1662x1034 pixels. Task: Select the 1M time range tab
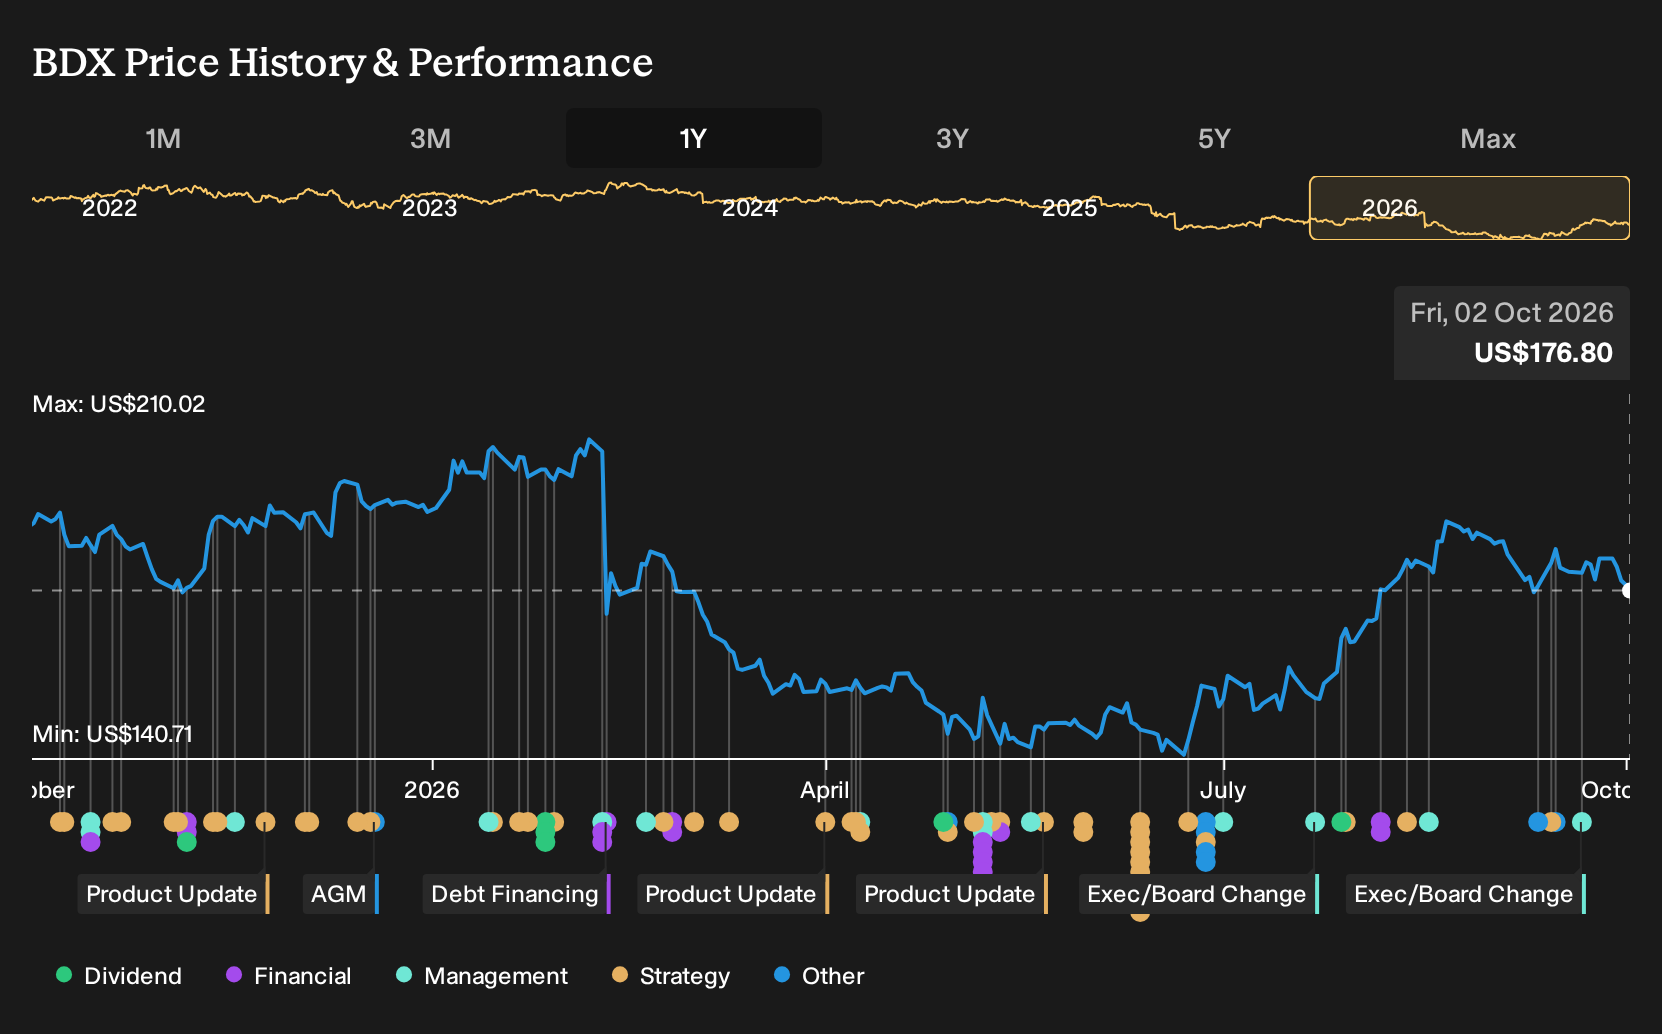pos(163,138)
